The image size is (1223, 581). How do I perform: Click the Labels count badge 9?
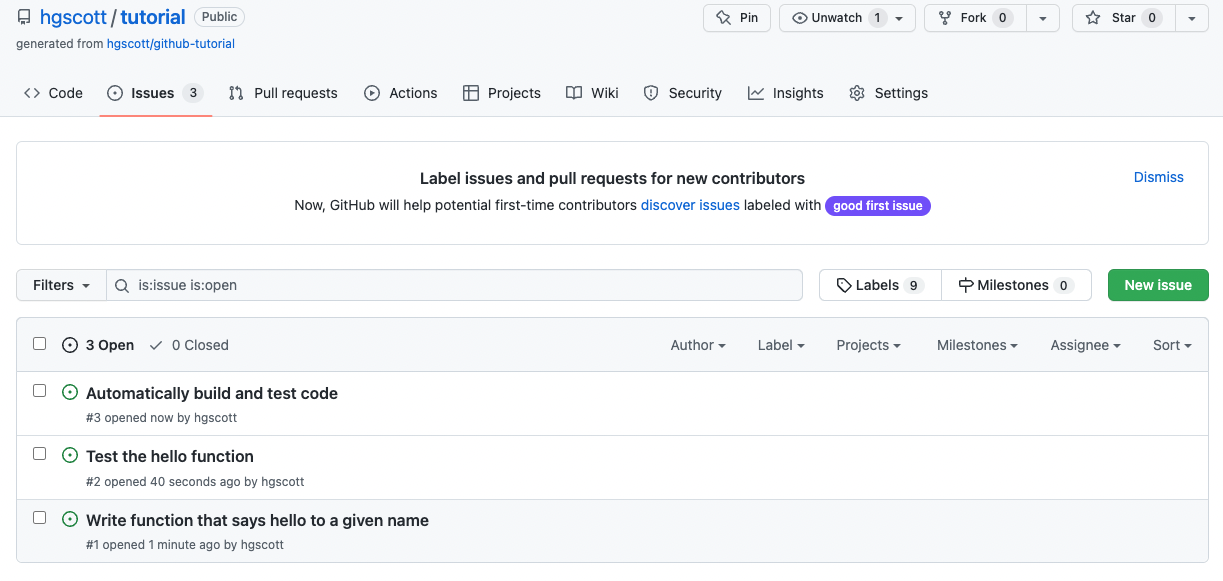pyautogui.click(x=913, y=285)
